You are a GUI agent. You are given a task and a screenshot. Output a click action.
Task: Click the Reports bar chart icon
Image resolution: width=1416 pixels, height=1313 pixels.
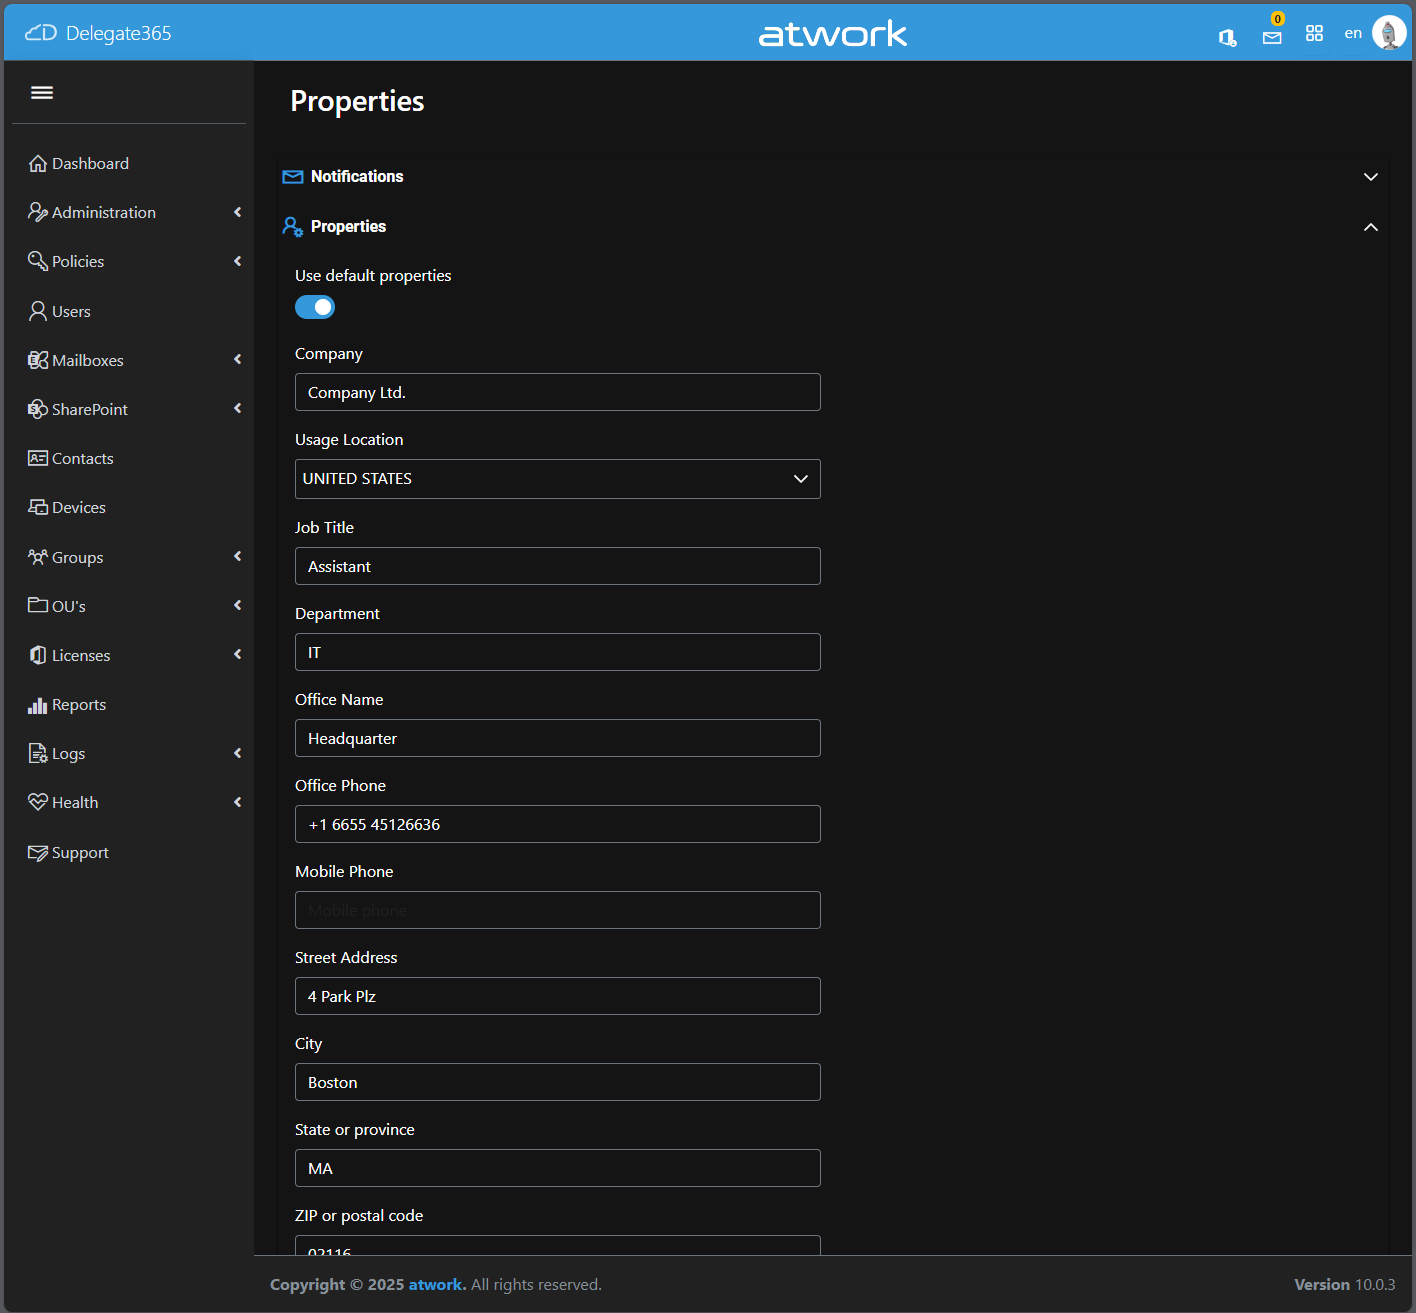(38, 705)
